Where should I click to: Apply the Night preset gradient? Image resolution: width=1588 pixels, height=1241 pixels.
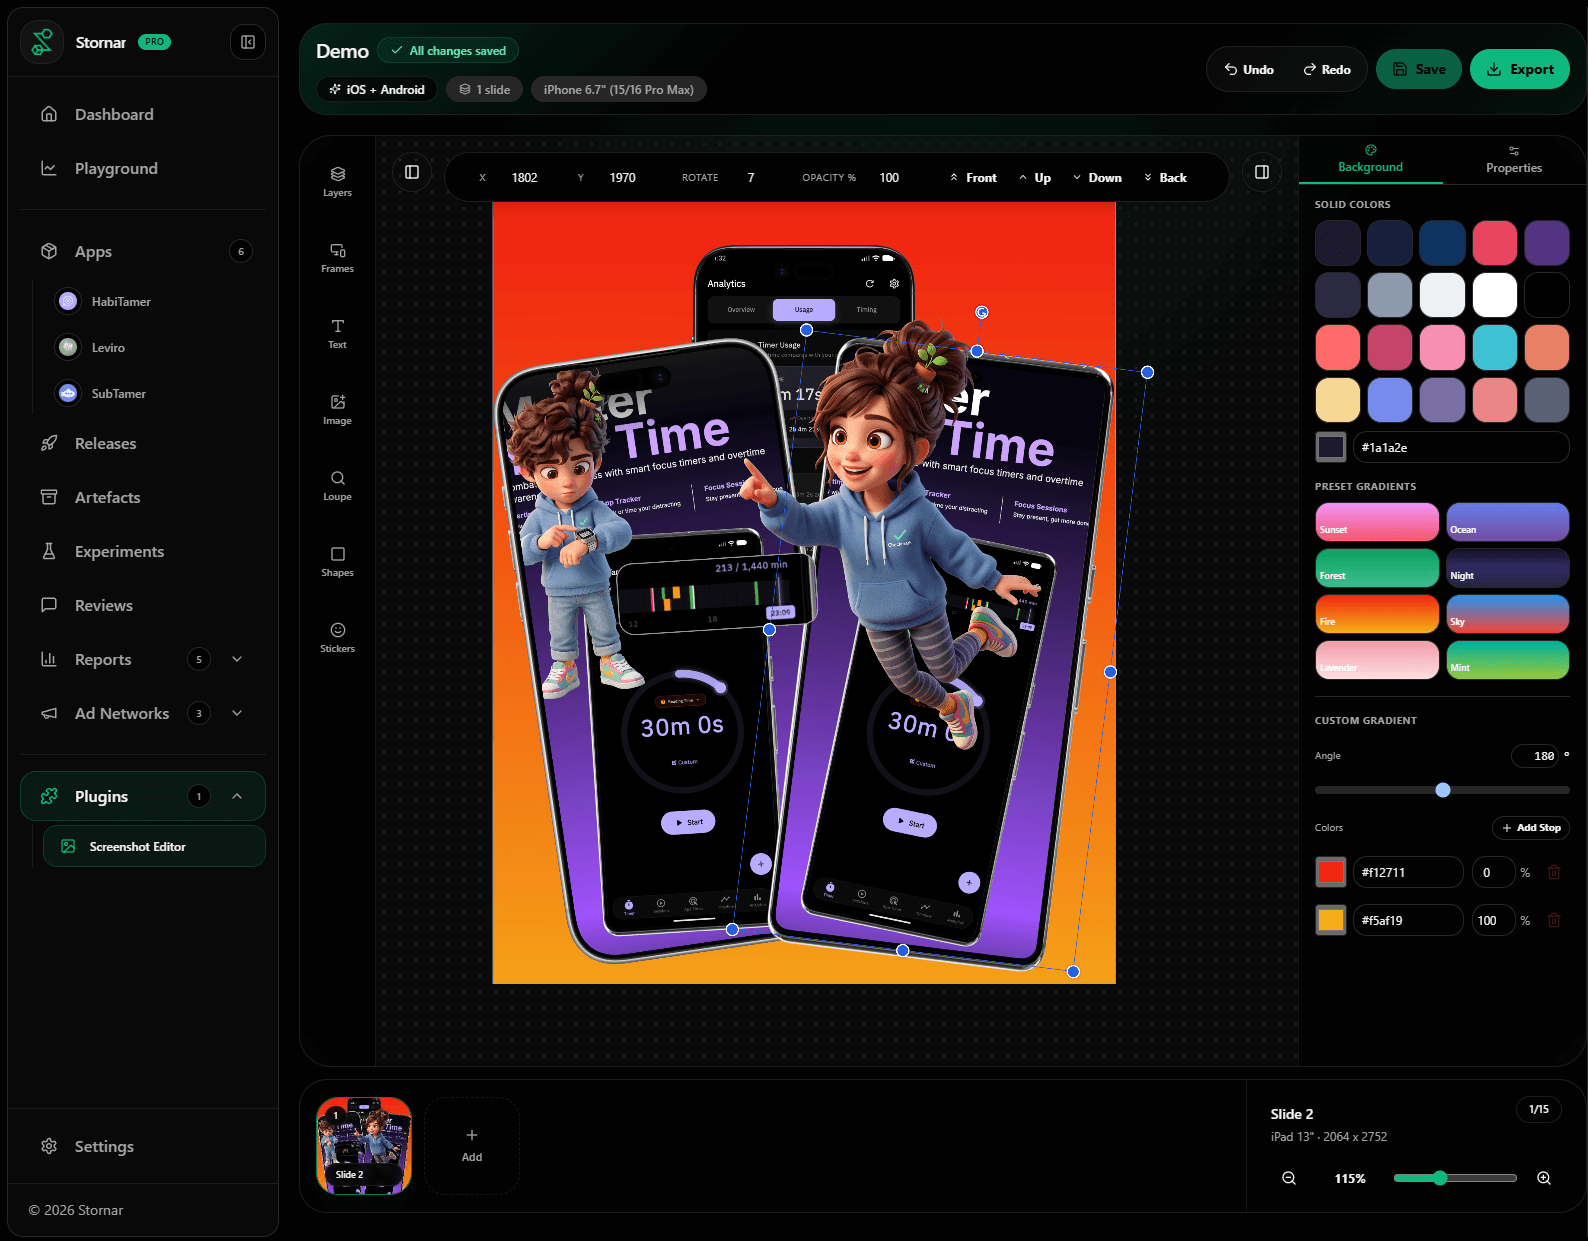click(x=1508, y=568)
